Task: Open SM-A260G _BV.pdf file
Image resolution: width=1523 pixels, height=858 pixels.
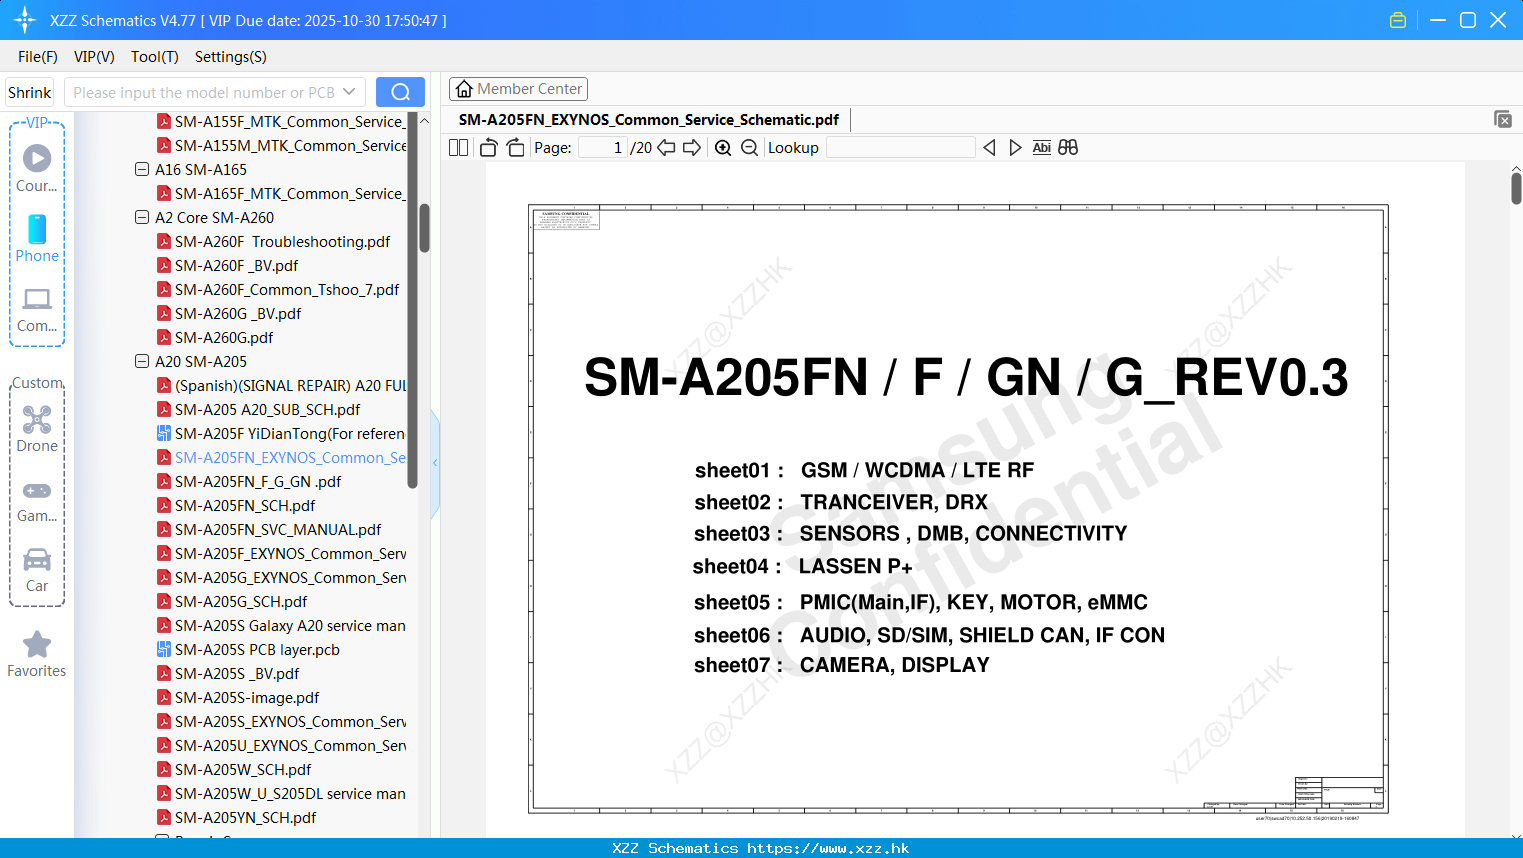Action: click(238, 313)
